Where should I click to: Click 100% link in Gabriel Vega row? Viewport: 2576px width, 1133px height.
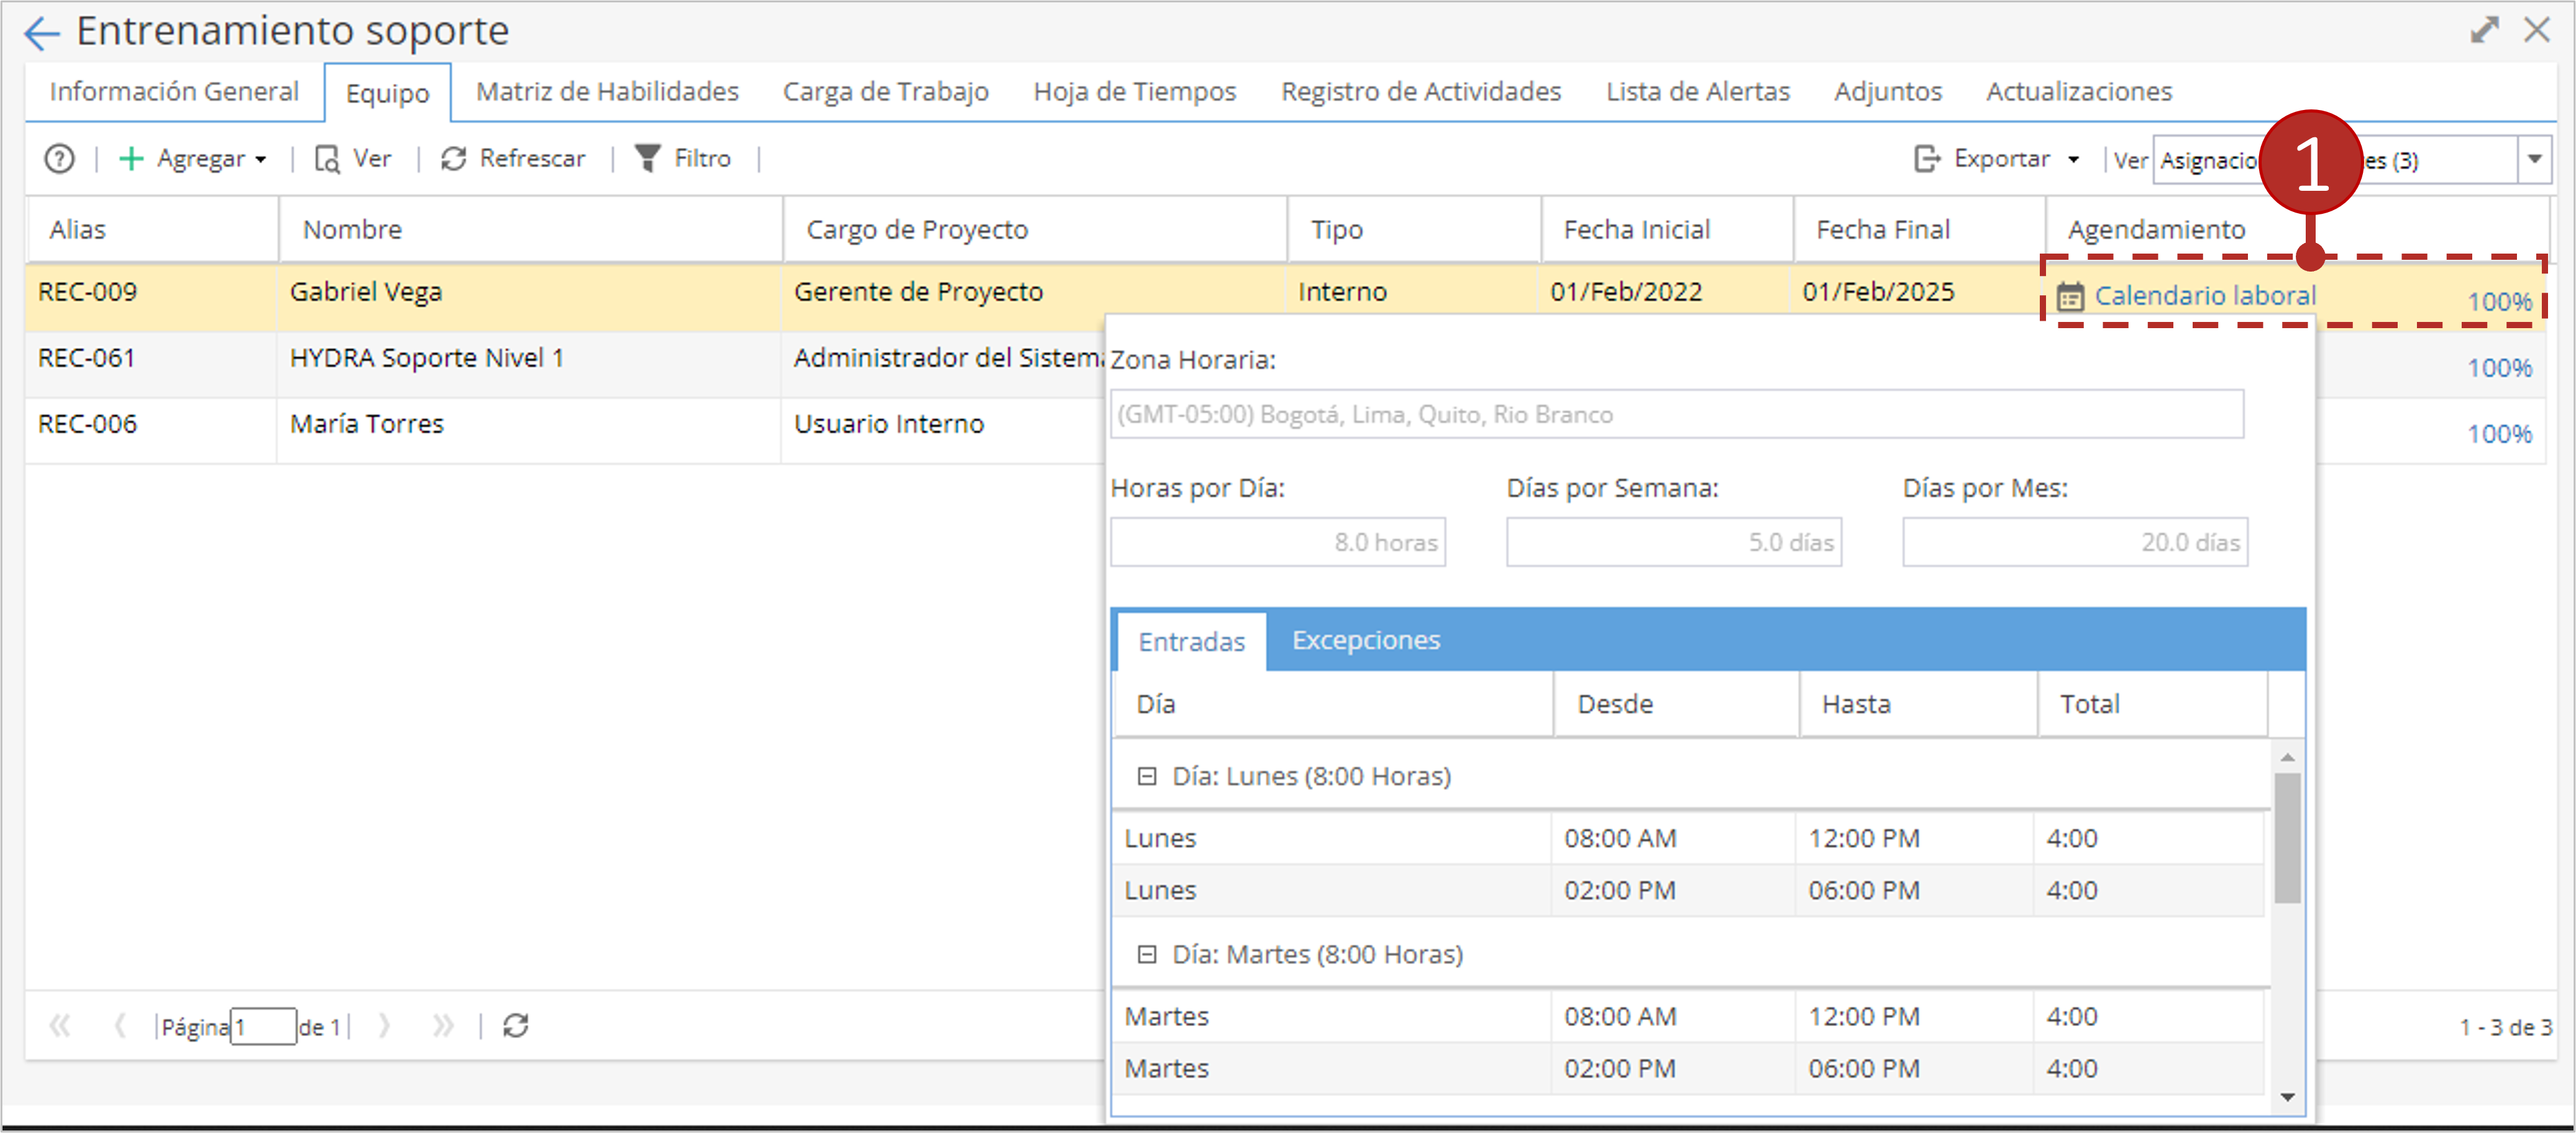point(2499,302)
